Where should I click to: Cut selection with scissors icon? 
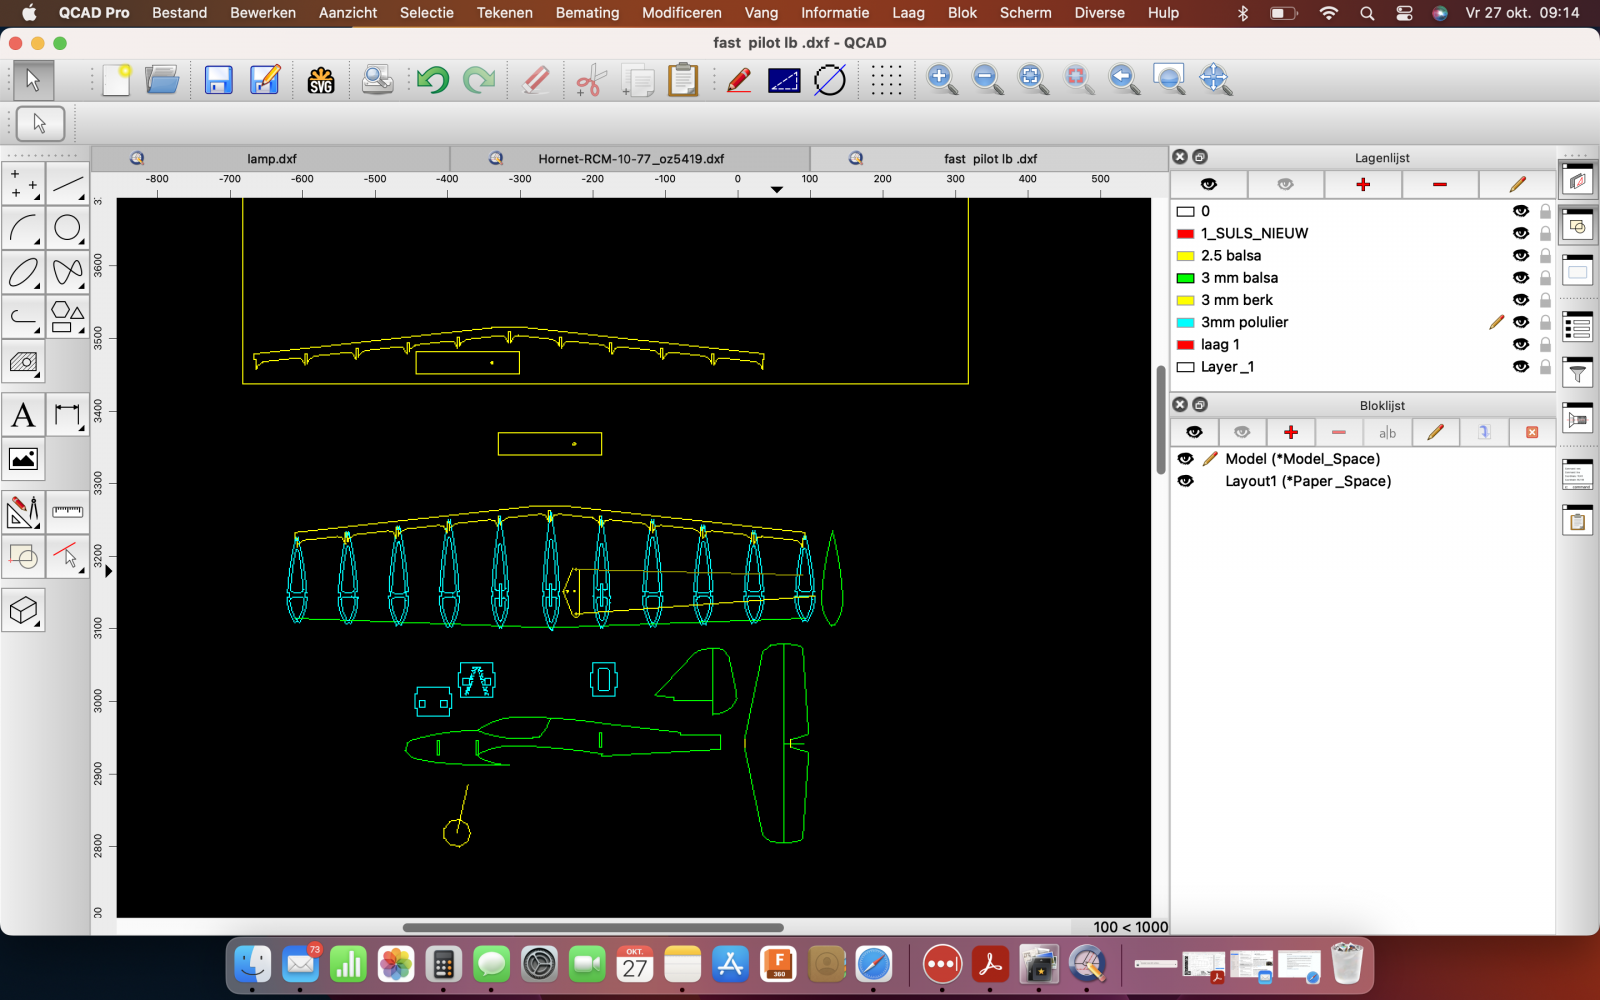tap(591, 79)
